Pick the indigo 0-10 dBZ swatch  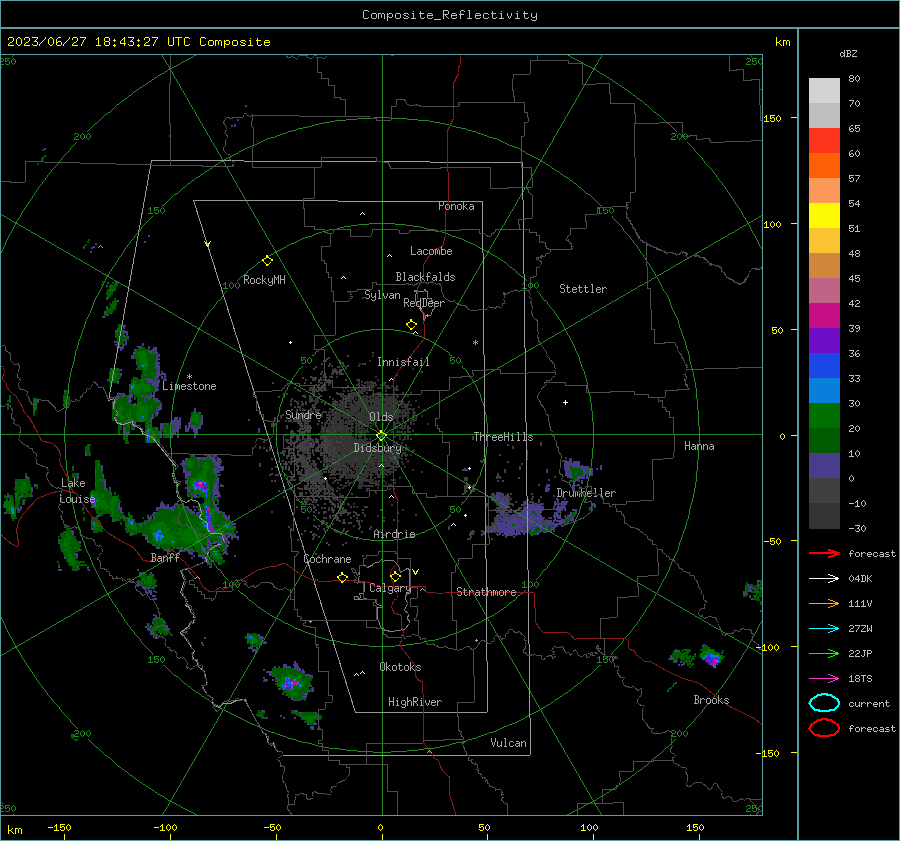pos(824,465)
